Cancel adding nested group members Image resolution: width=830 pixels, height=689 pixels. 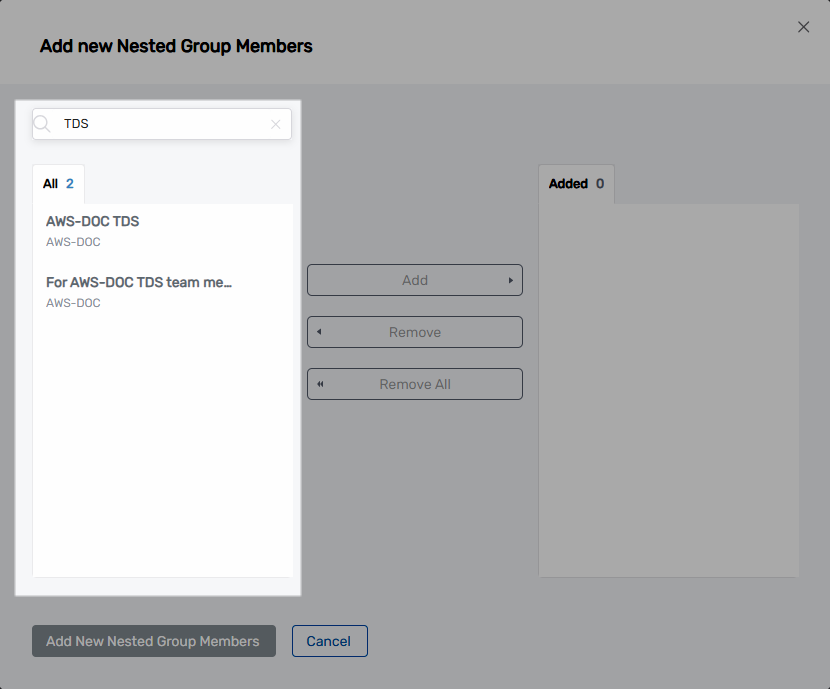point(329,640)
